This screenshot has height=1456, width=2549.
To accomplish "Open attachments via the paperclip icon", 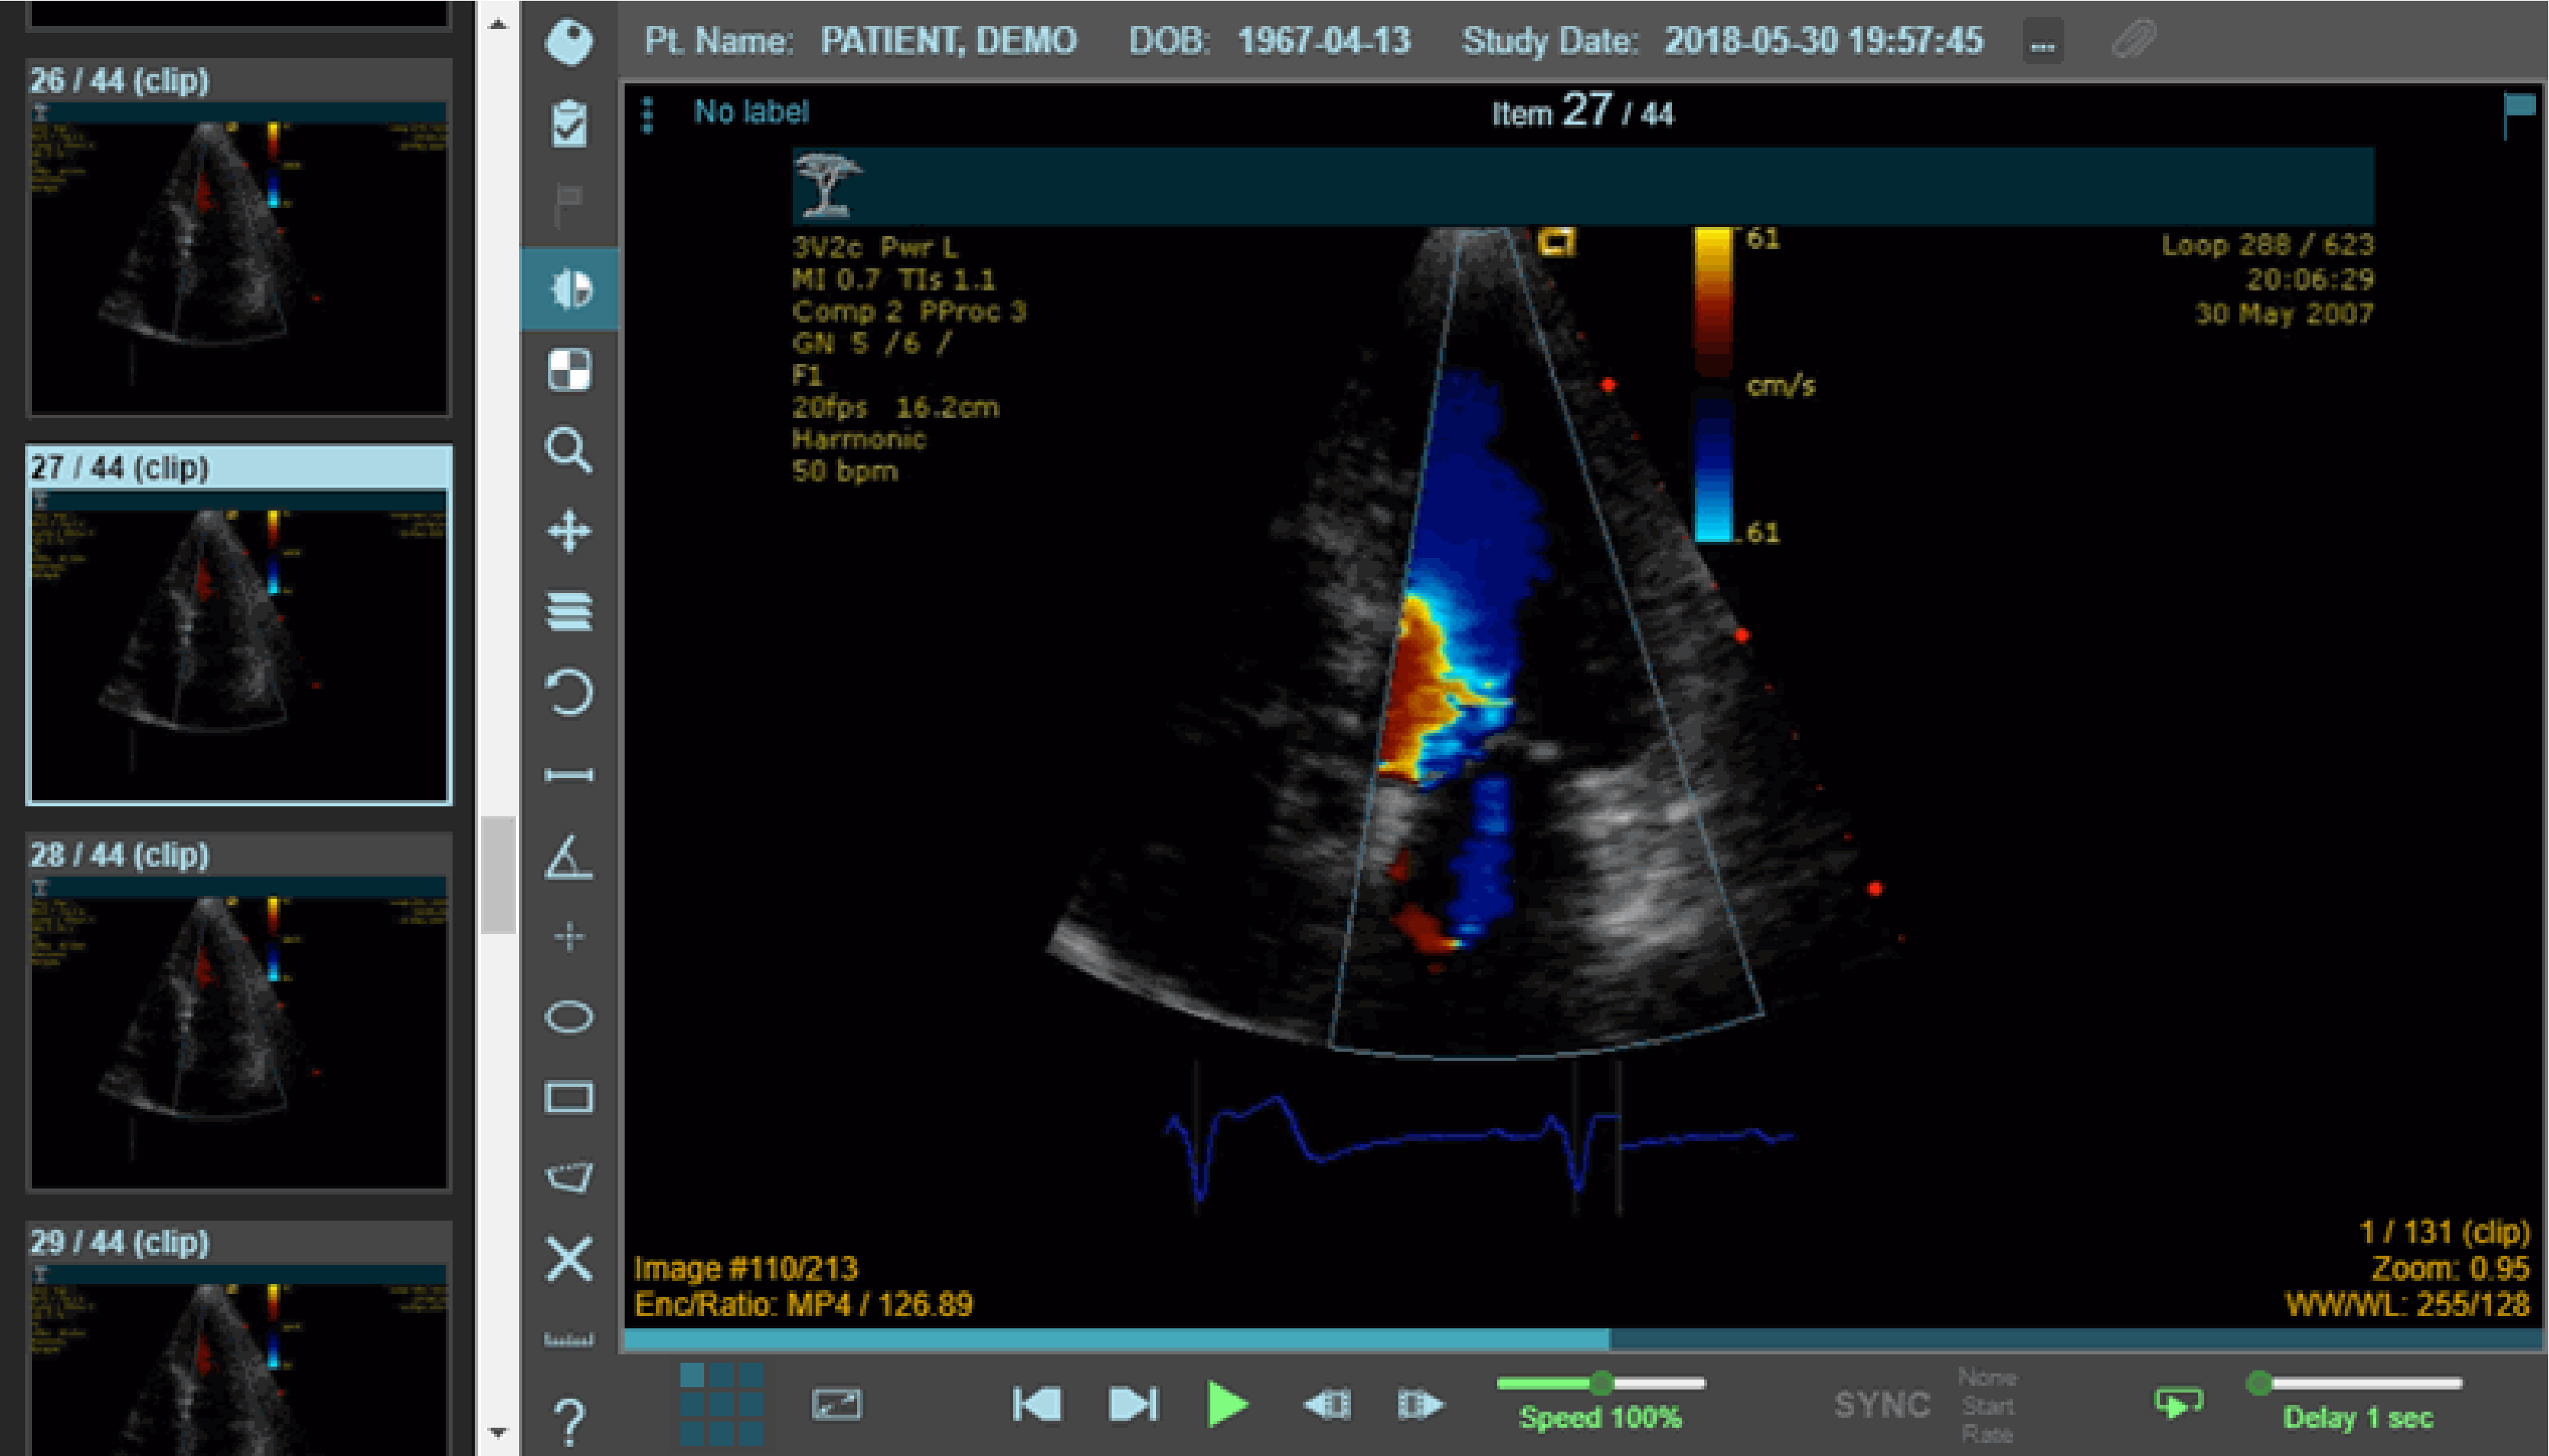I will click(2132, 41).
